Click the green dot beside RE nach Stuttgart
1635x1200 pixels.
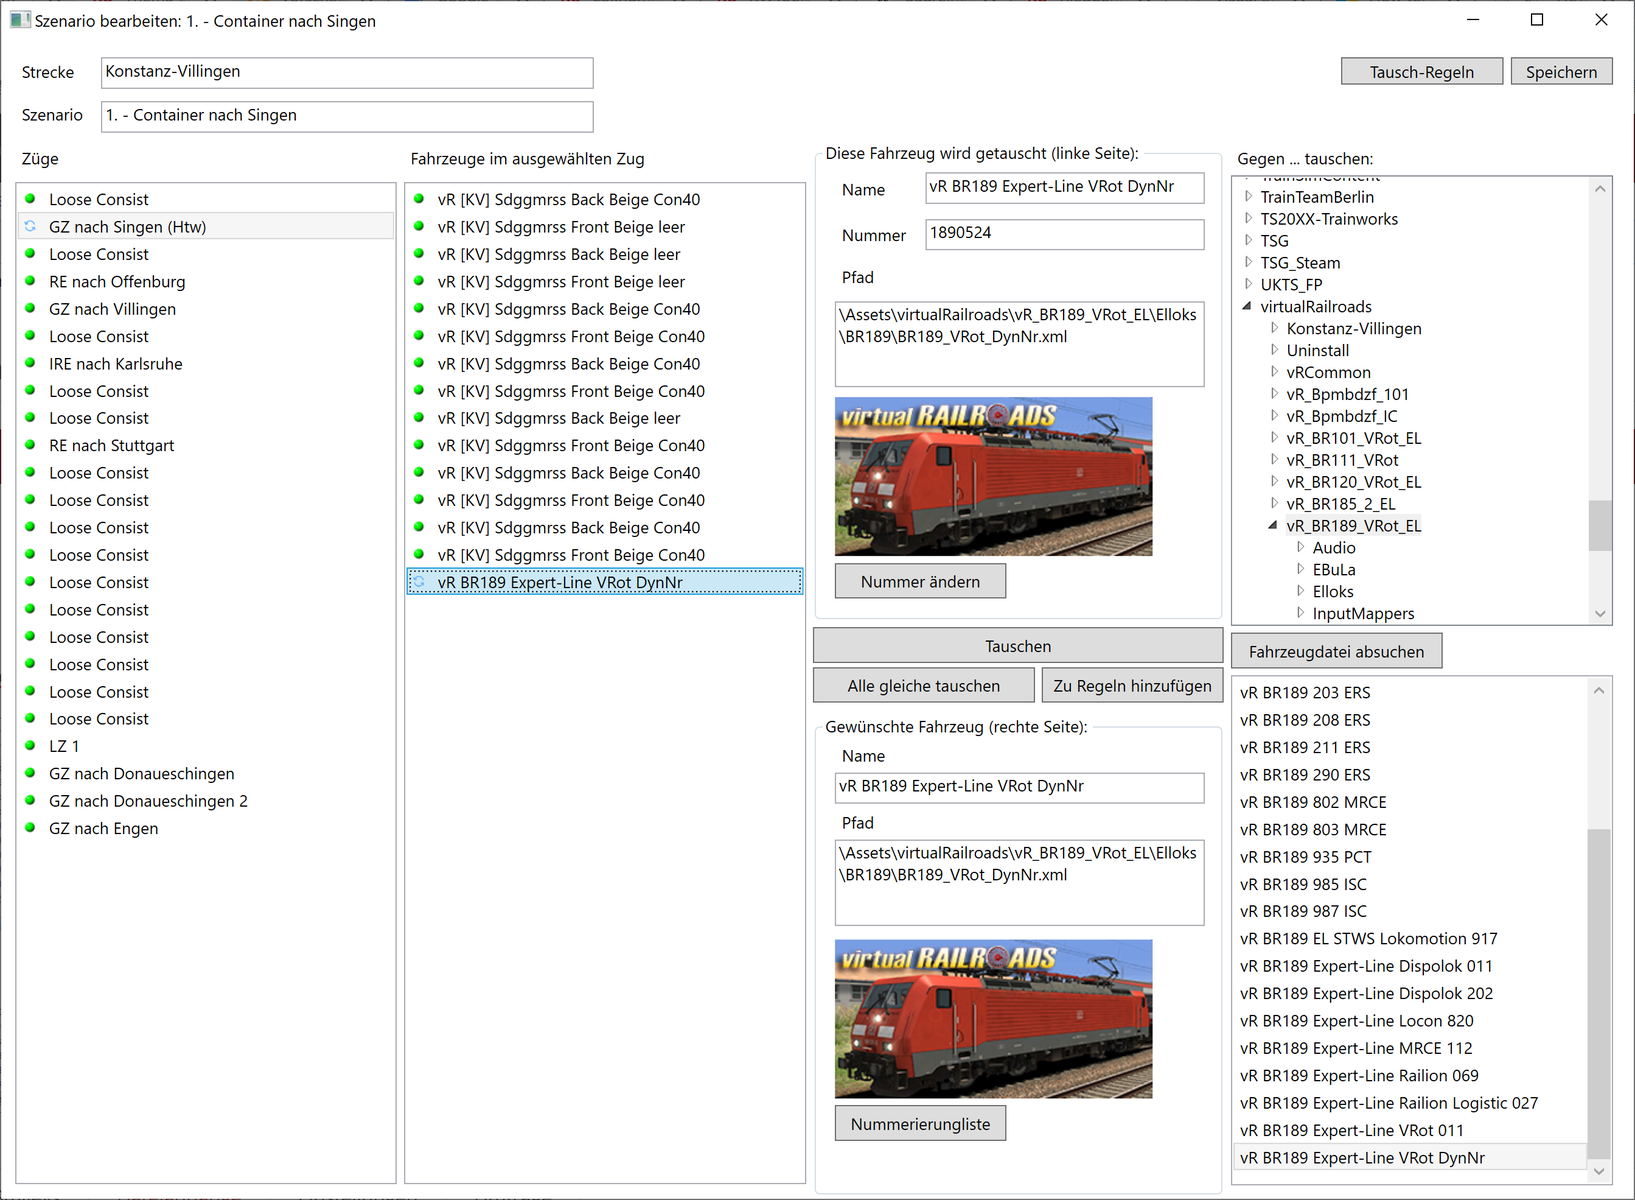point(30,445)
